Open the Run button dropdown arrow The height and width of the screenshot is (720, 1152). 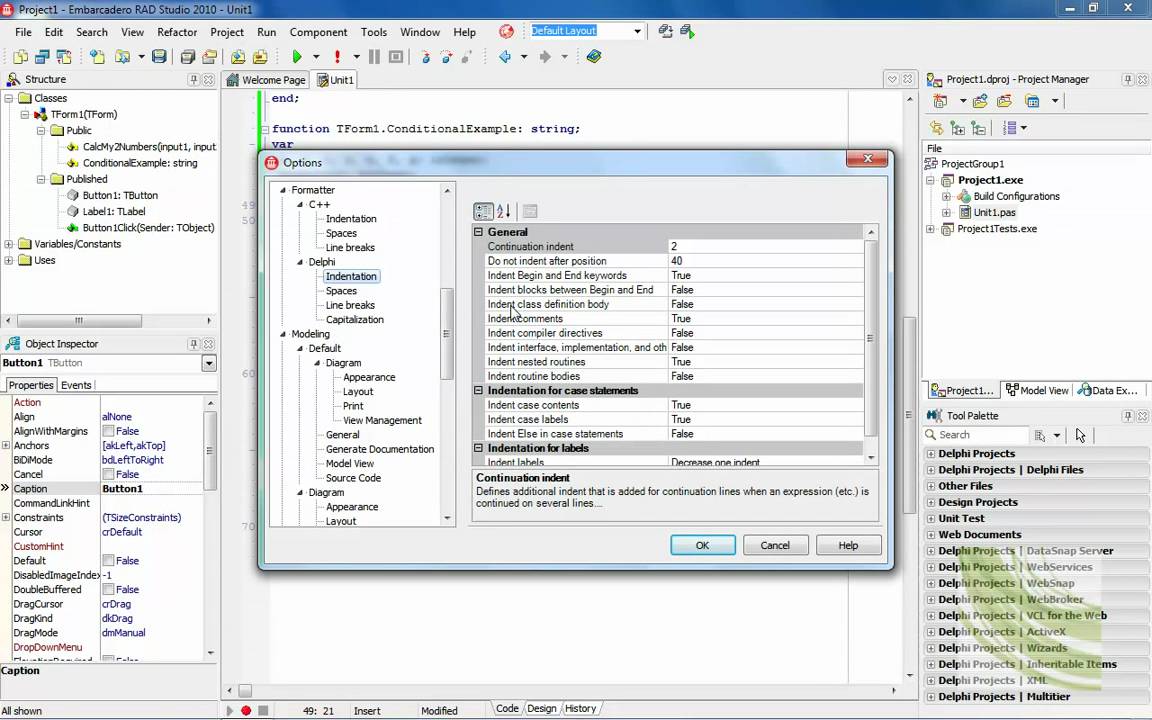click(x=316, y=57)
